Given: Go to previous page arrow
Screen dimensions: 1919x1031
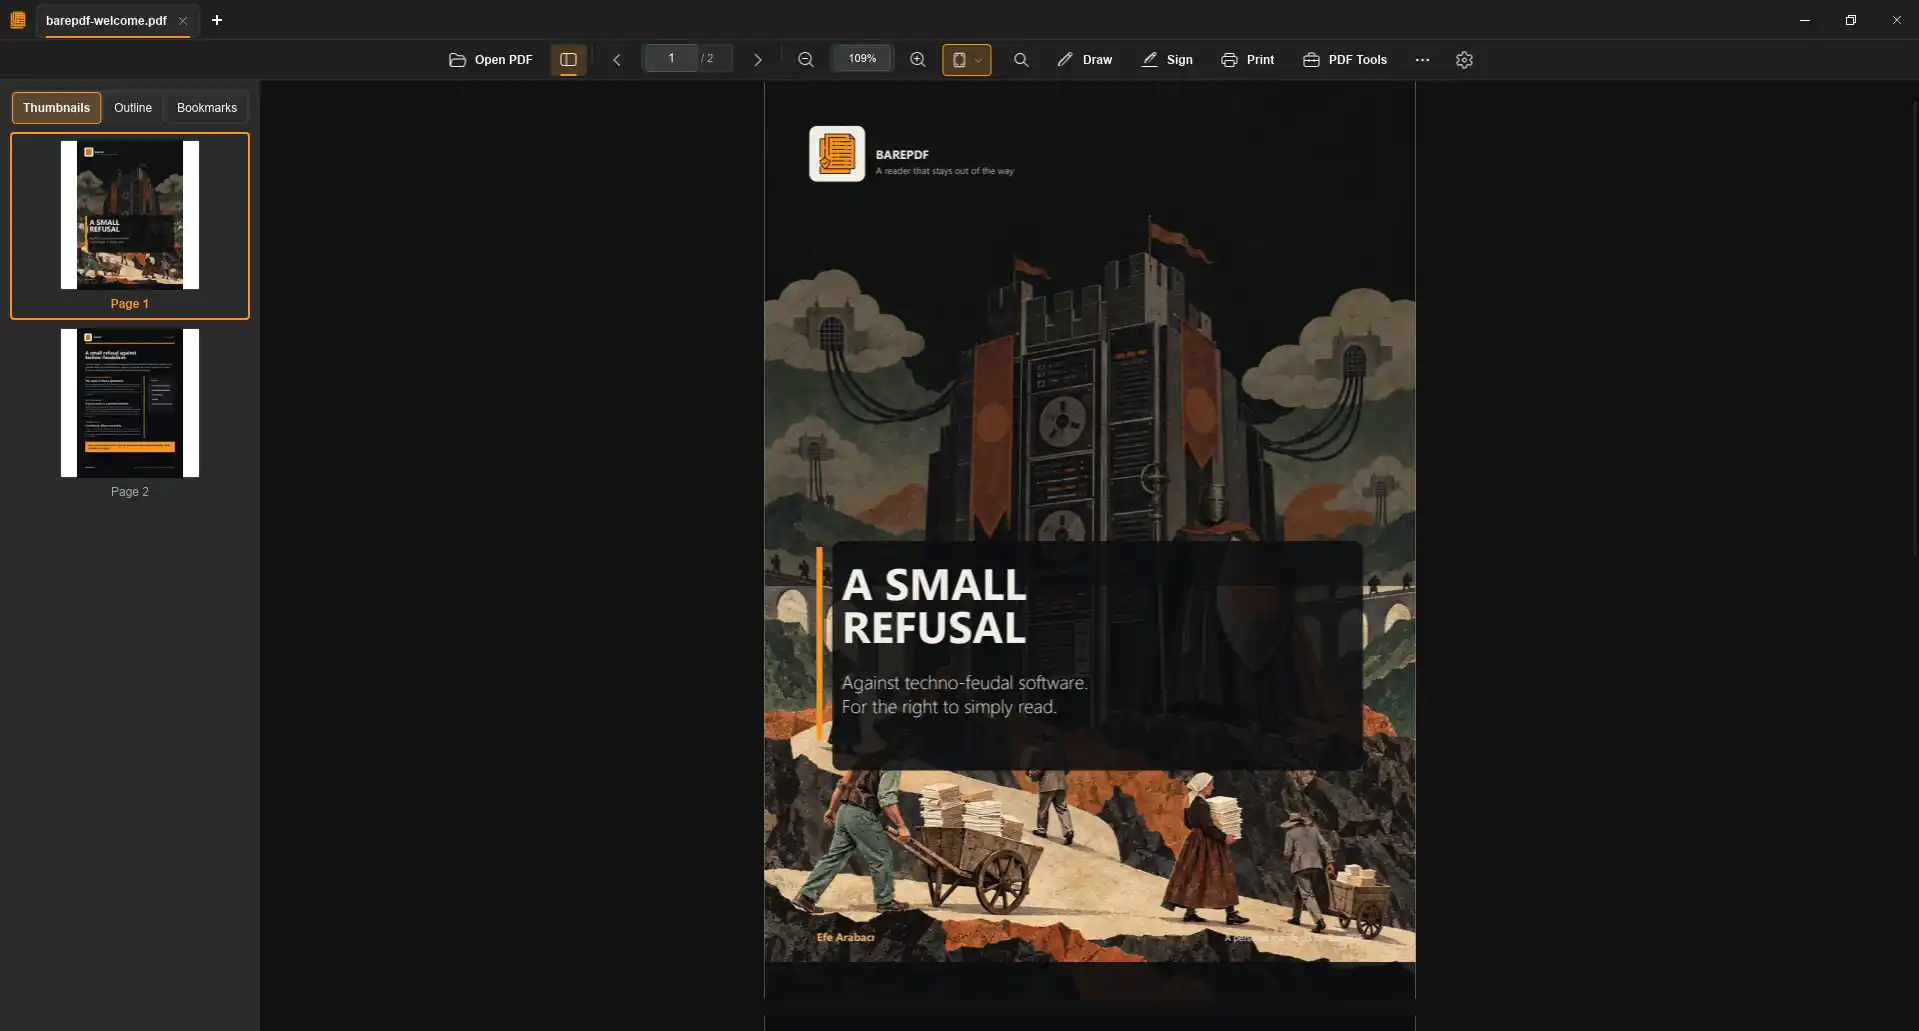Looking at the screenshot, I should click(x=617, y=60).
